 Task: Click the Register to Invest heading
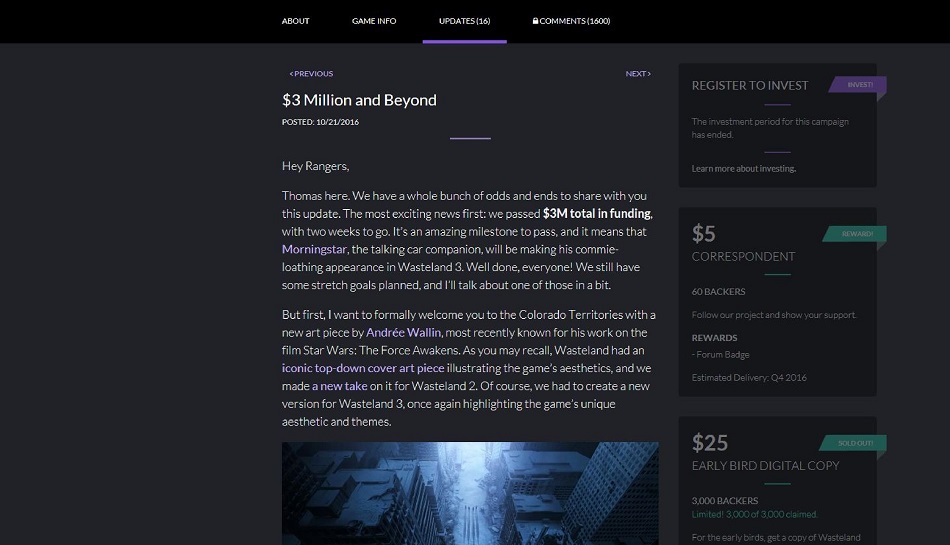tap(750, 86)
